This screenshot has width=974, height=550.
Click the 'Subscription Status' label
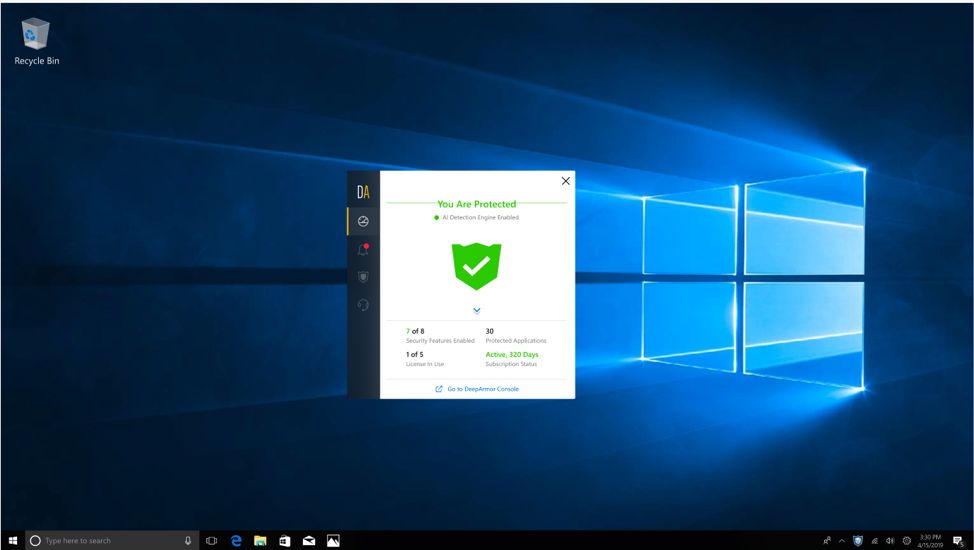coord(511,364)
